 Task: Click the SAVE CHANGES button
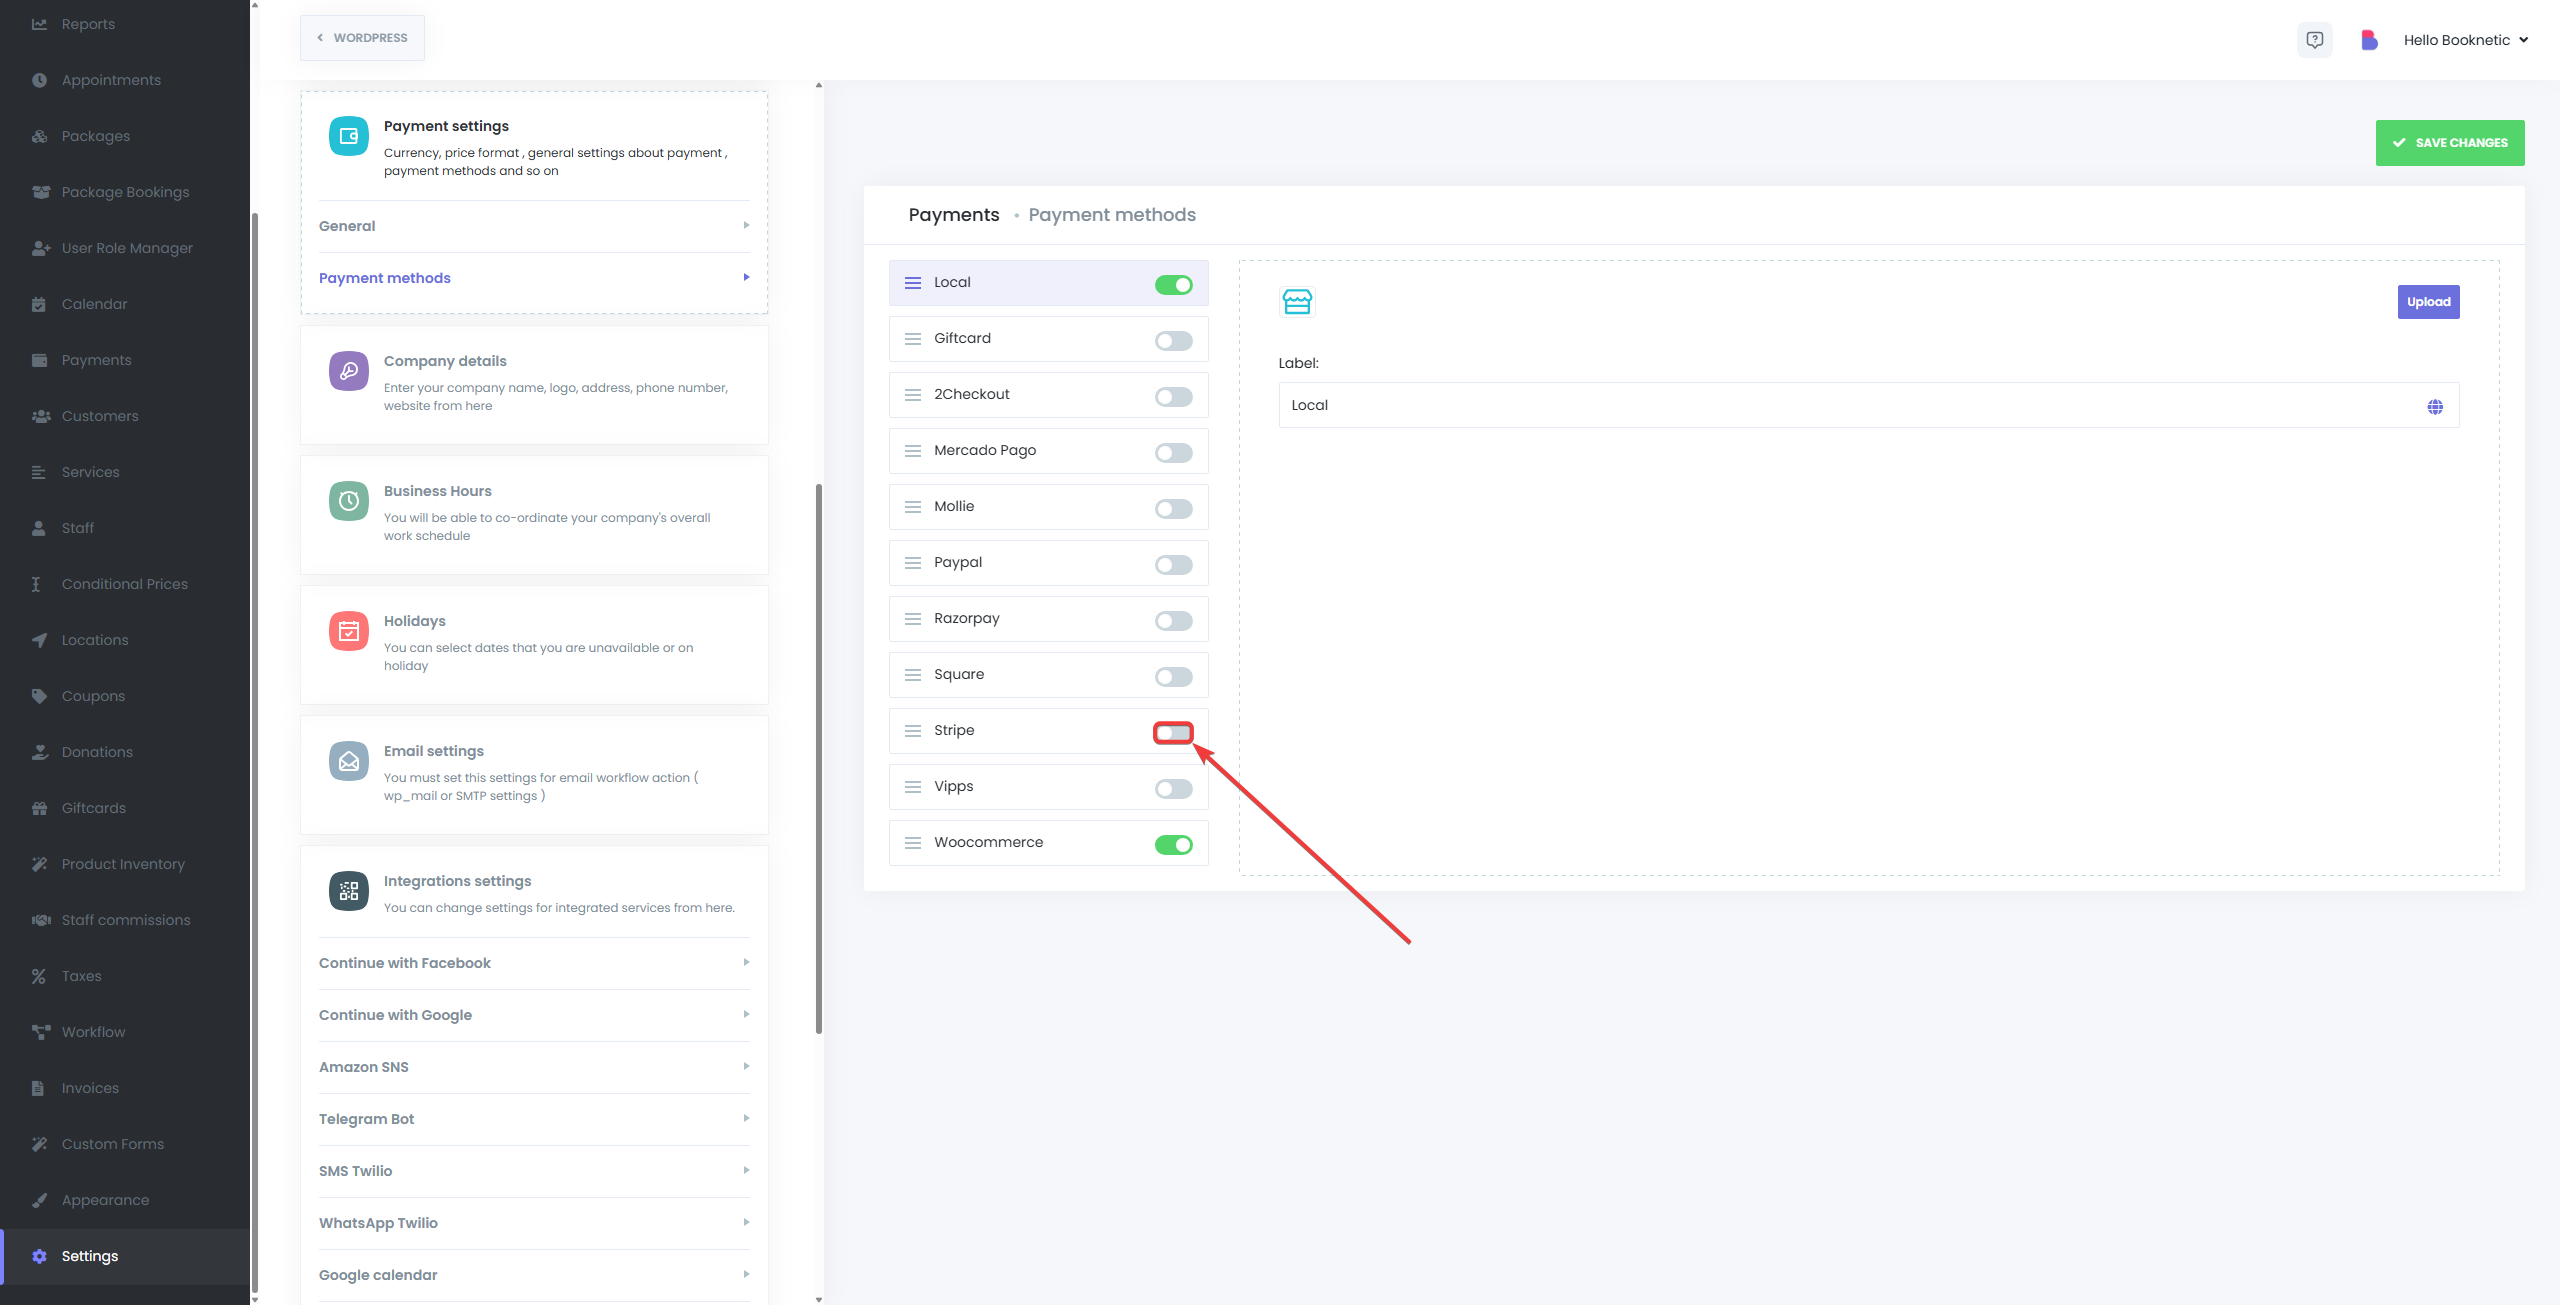click(2450, 143)
